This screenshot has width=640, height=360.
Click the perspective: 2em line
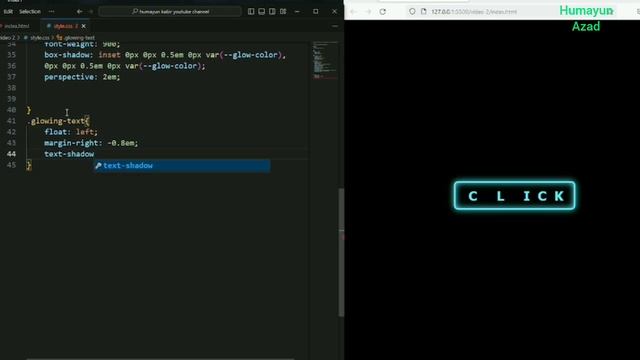click(x=82, y=77)
